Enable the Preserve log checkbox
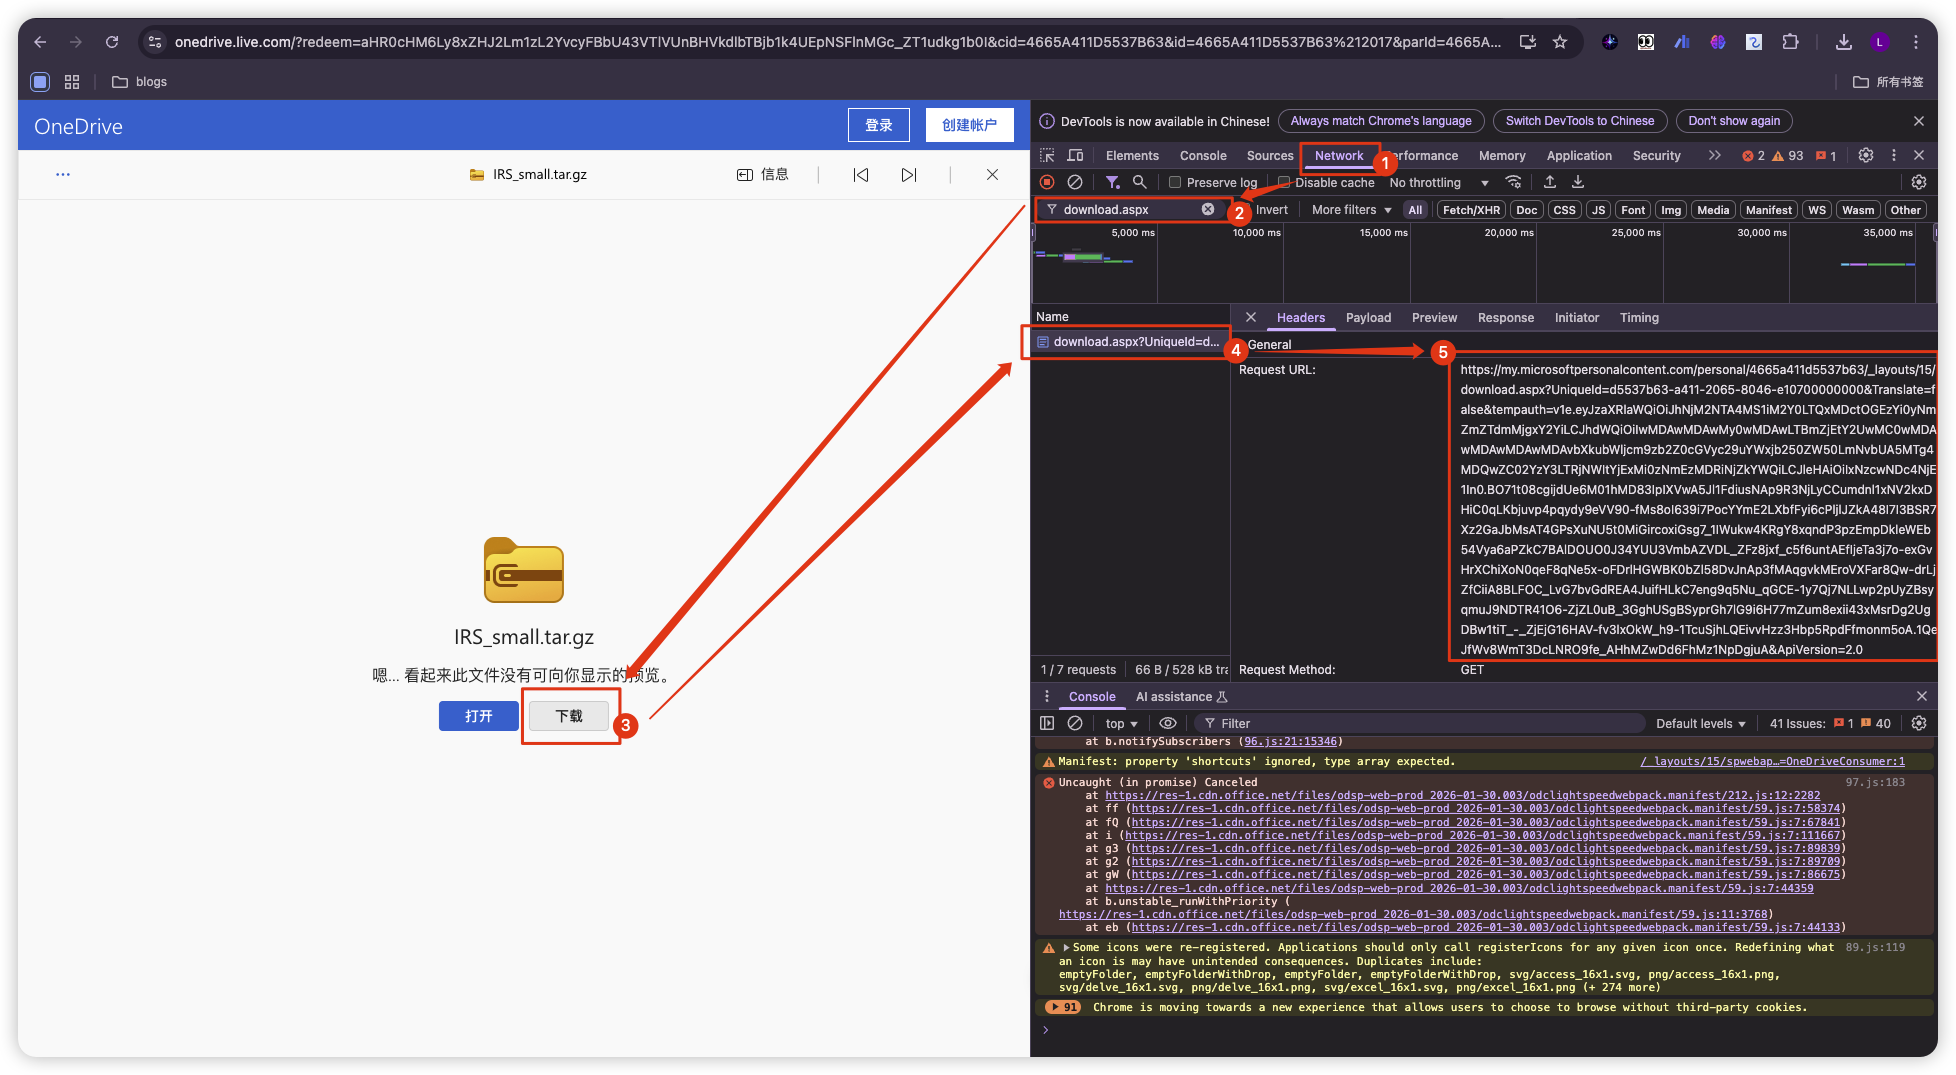 [1176, 182]
